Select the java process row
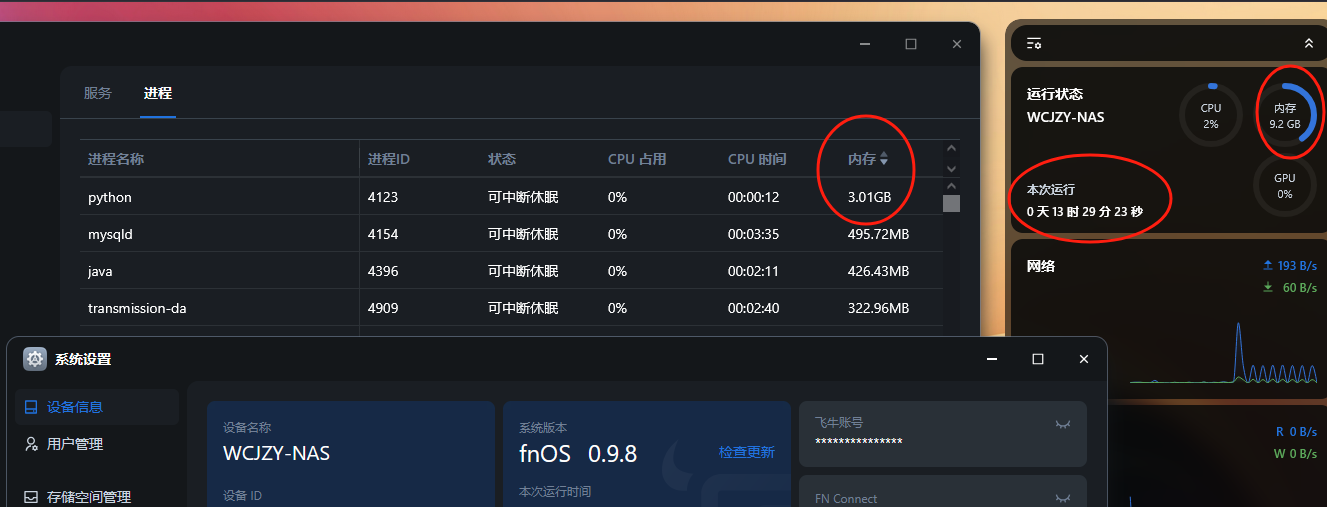The height and width of the screenshot is (507, 1327). [x=511, y=271]
